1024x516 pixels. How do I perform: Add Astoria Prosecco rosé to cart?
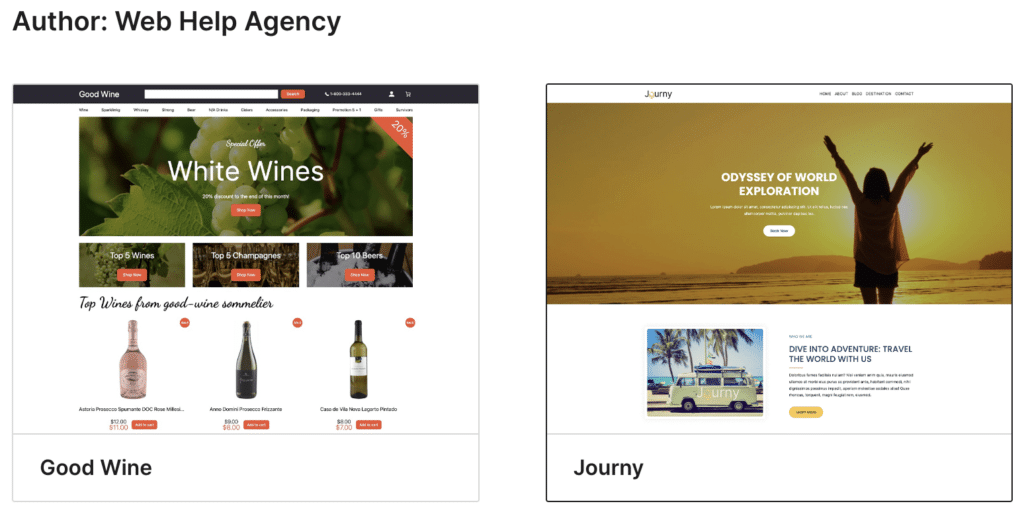[x=144, y=425]
